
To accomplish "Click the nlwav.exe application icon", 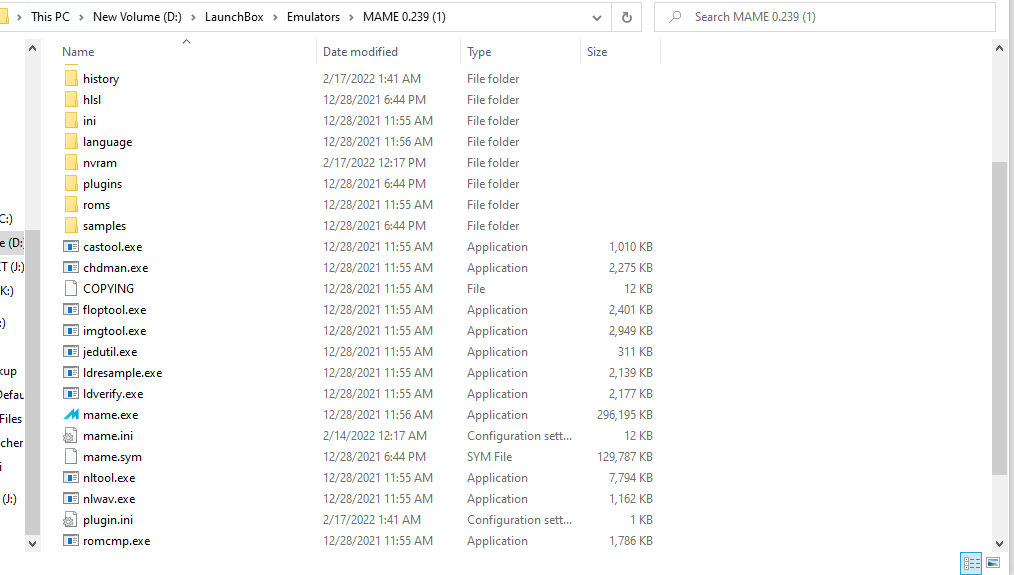I will [71, 499].
